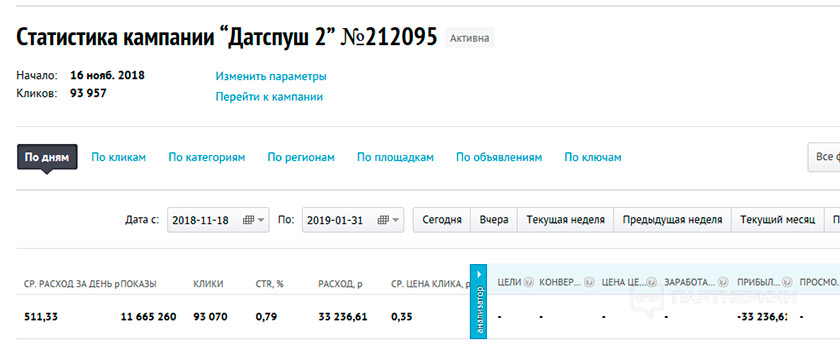Switch to the По кликам tab

click(118, 157)
